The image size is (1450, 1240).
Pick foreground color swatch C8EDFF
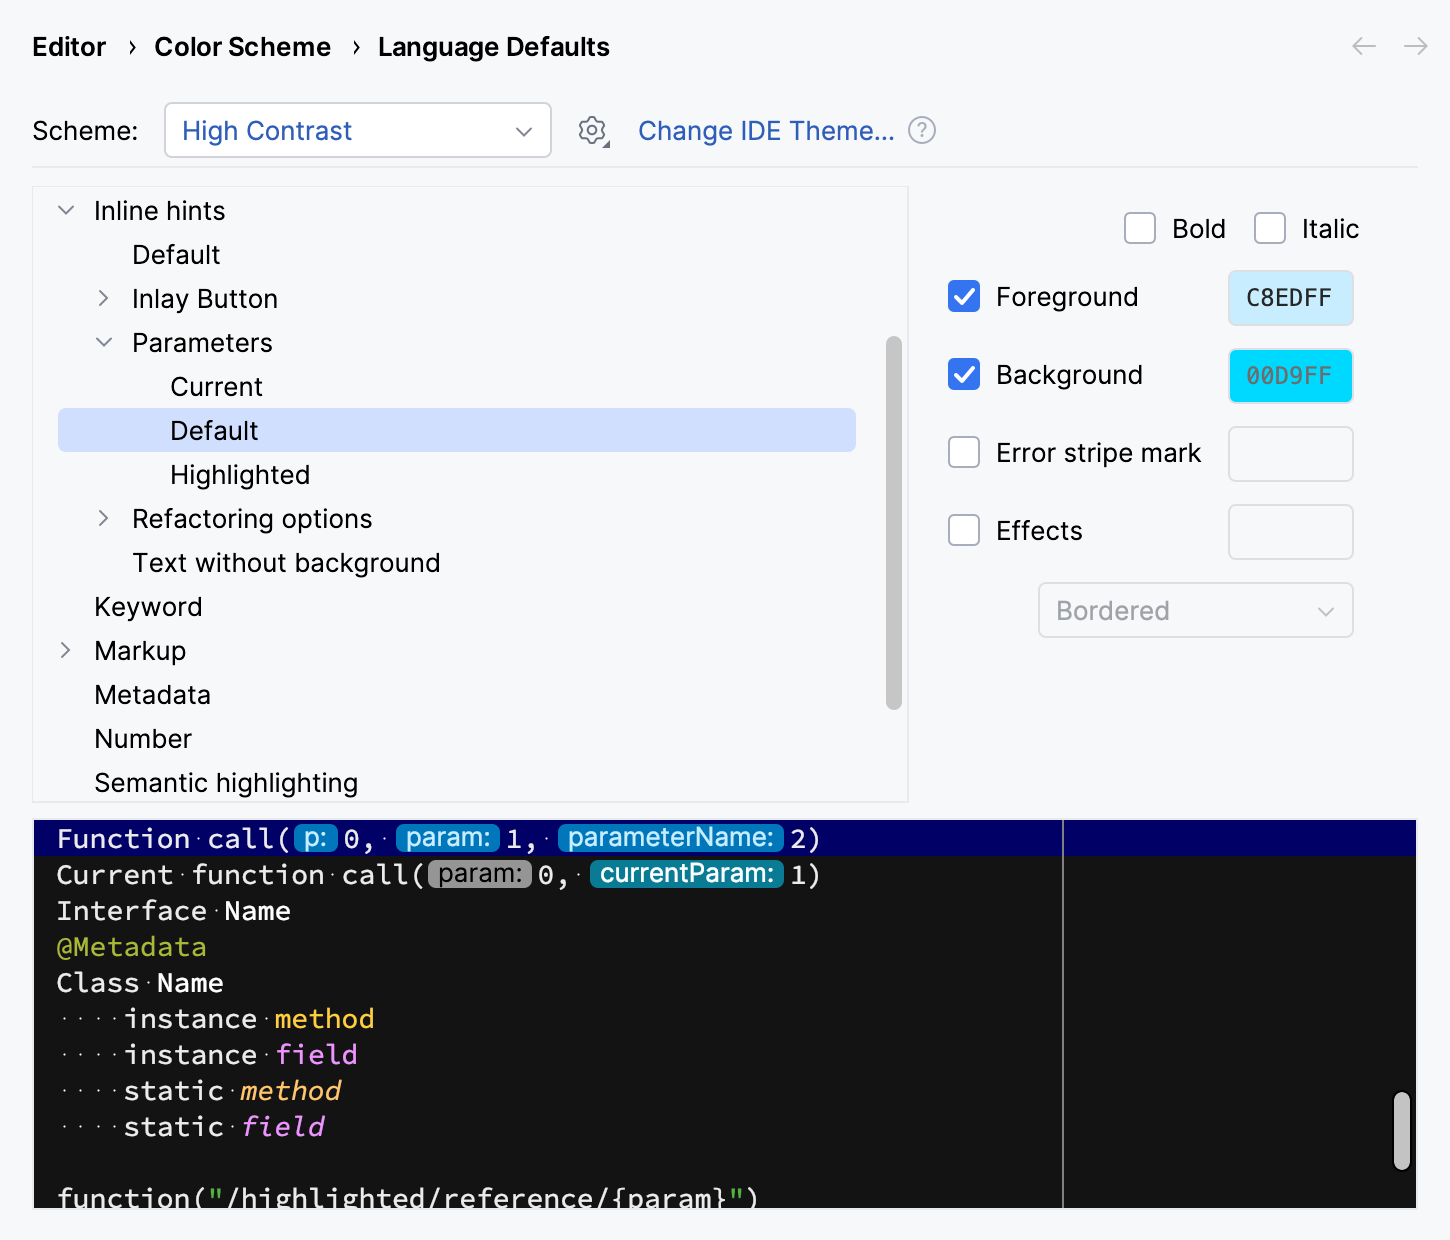(x=1290, y=298)
